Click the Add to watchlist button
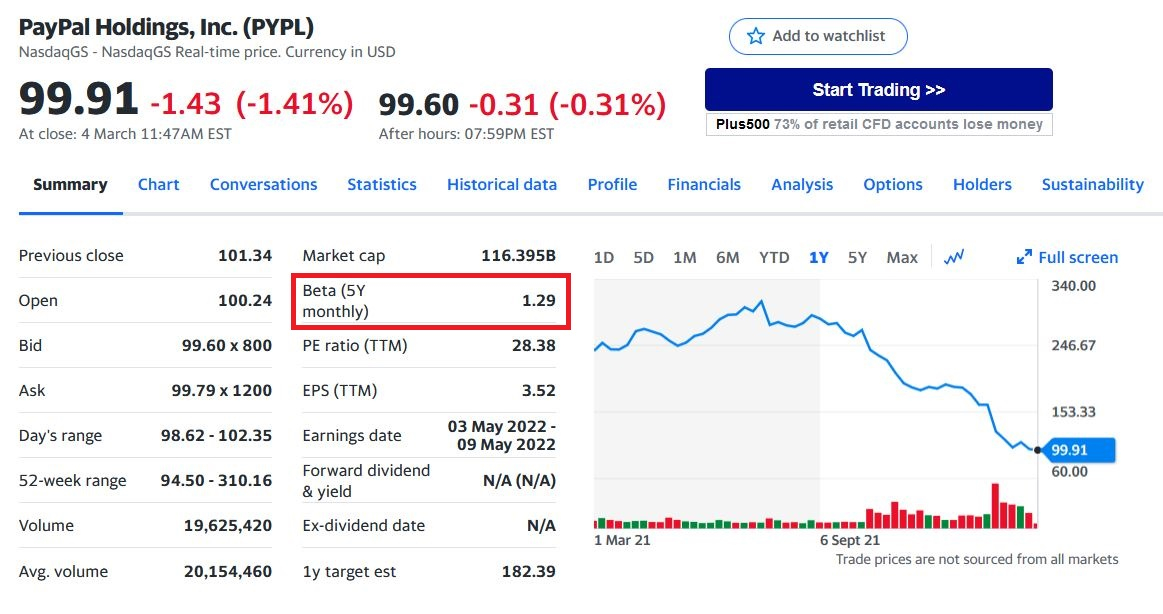The height and width of the screenshot is (614, 1163). pyautogui.click(x=818, y=36)
